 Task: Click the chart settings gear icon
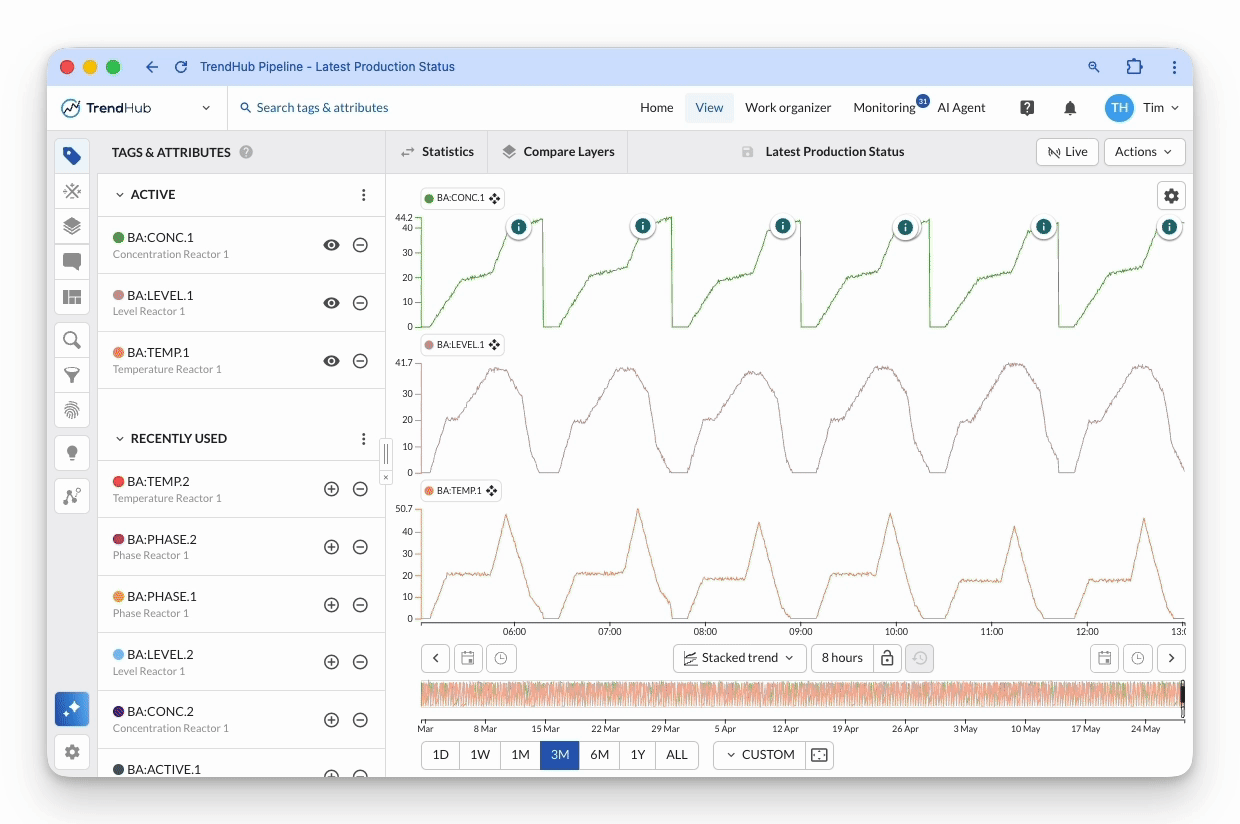1171,196
